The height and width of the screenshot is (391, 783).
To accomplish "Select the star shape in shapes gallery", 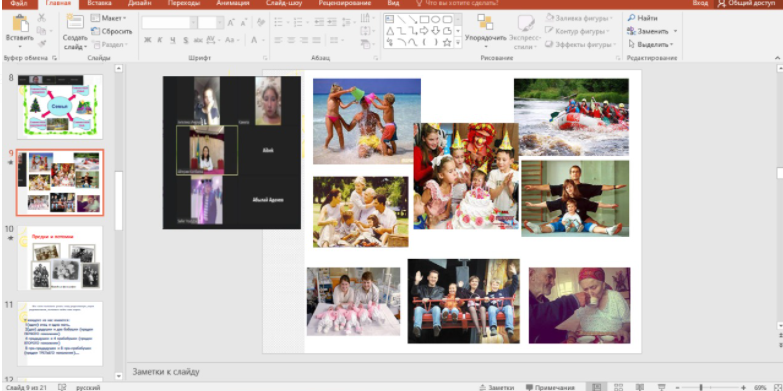I will [447, 43].
